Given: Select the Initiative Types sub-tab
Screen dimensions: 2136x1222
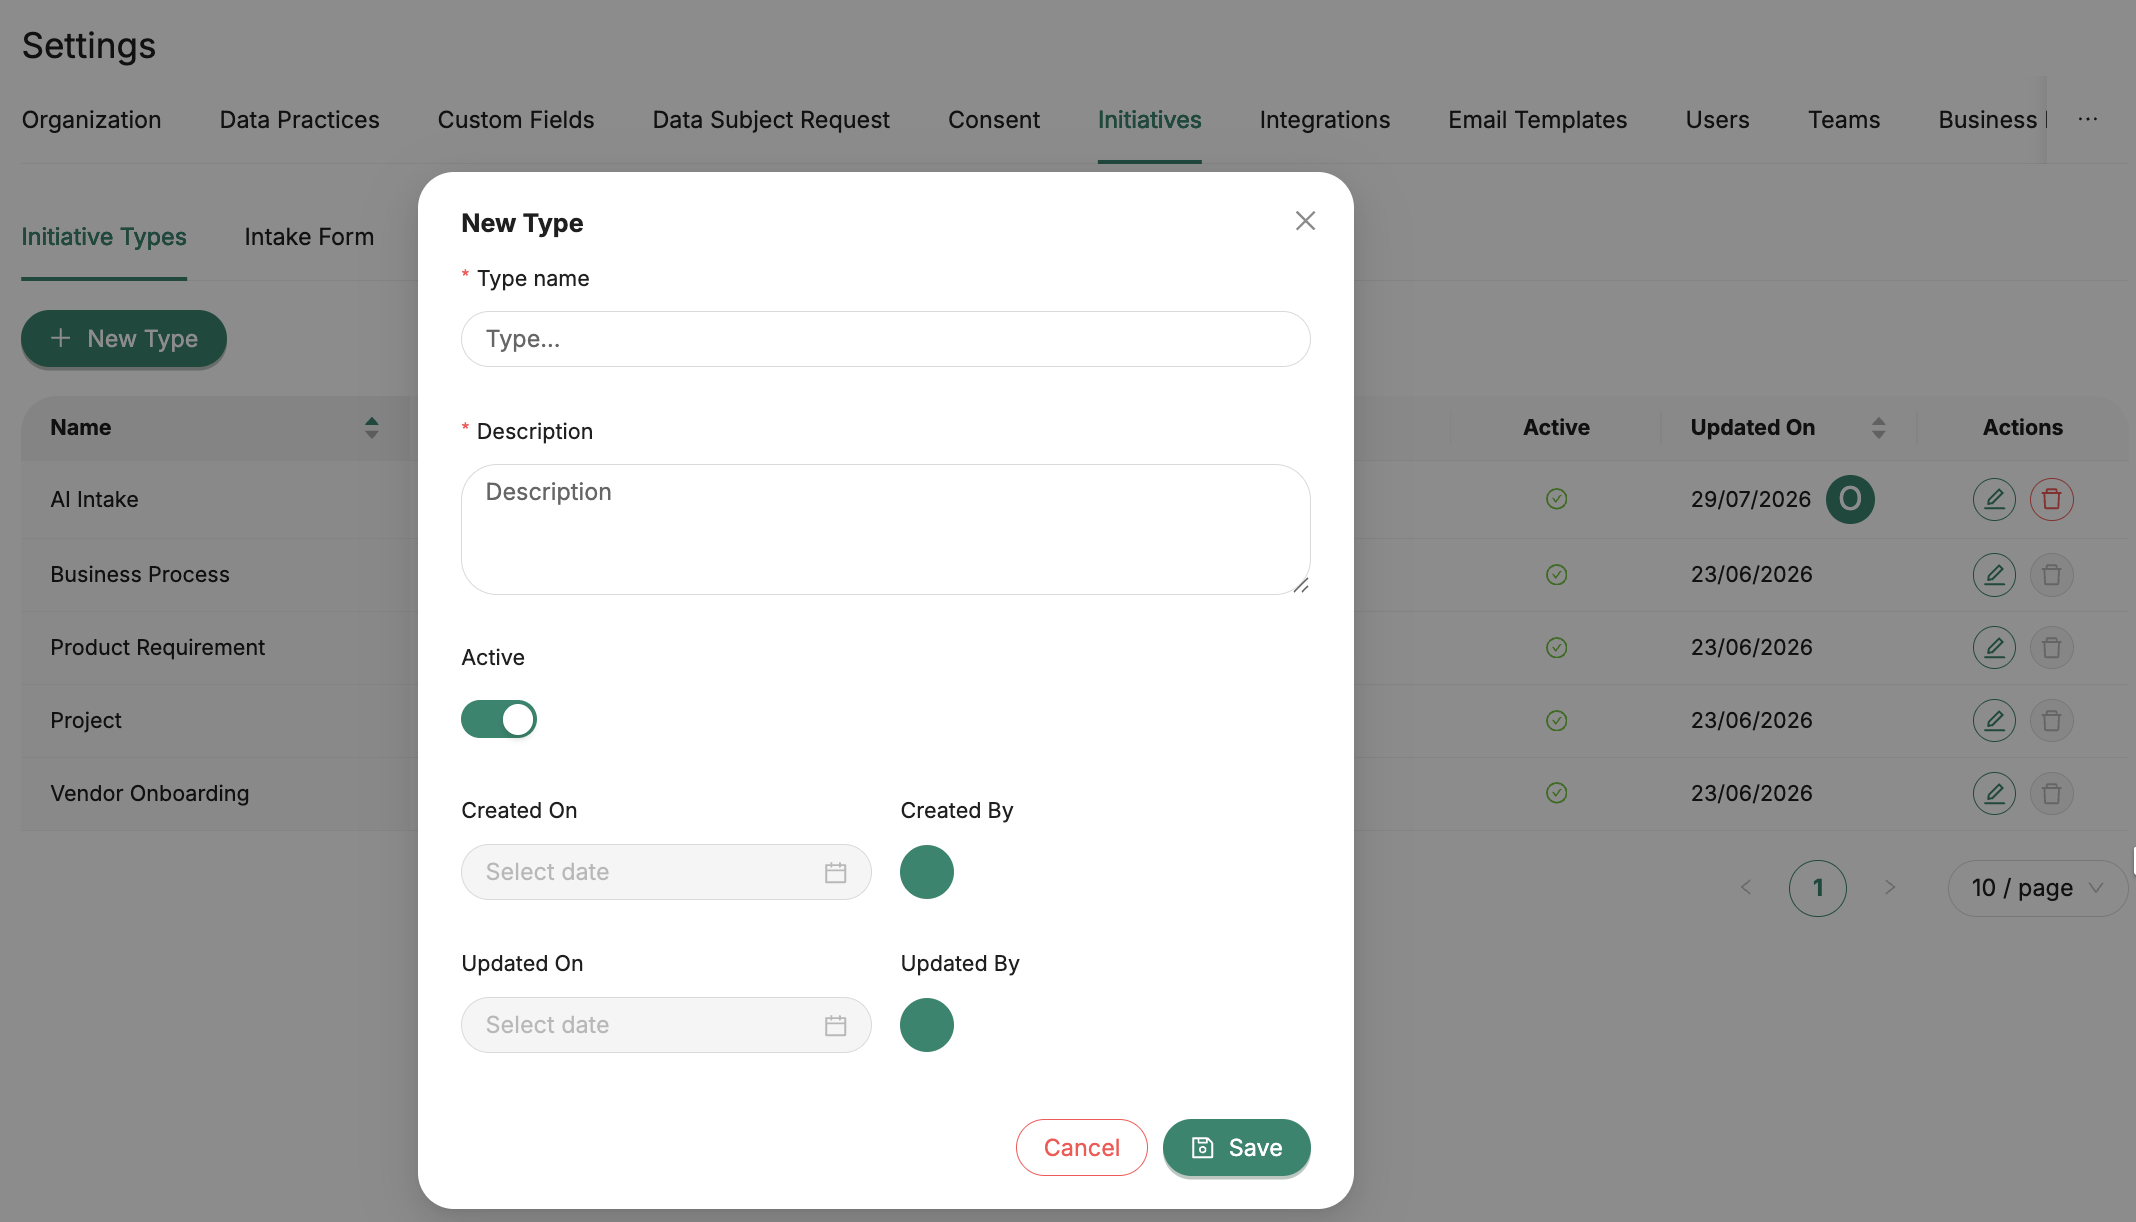Looking at the screenshot, I should coord(104,237).
